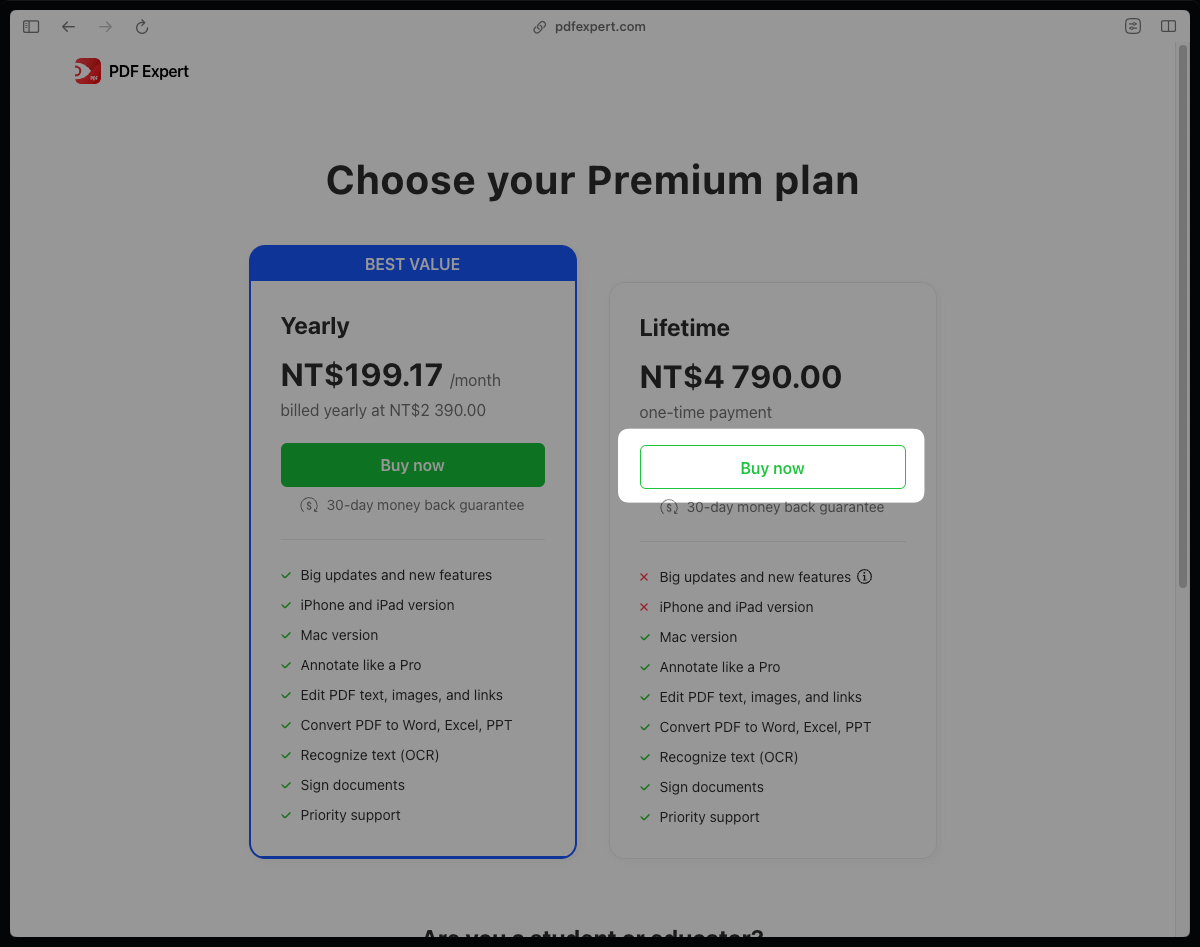Click the pdfexpert.com address field

(x=600, y=27)
